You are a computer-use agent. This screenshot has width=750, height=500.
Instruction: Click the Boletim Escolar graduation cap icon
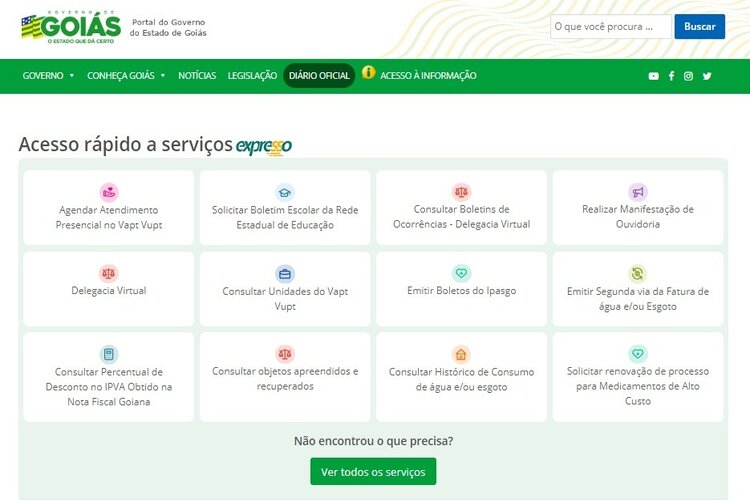coord(285,192)
